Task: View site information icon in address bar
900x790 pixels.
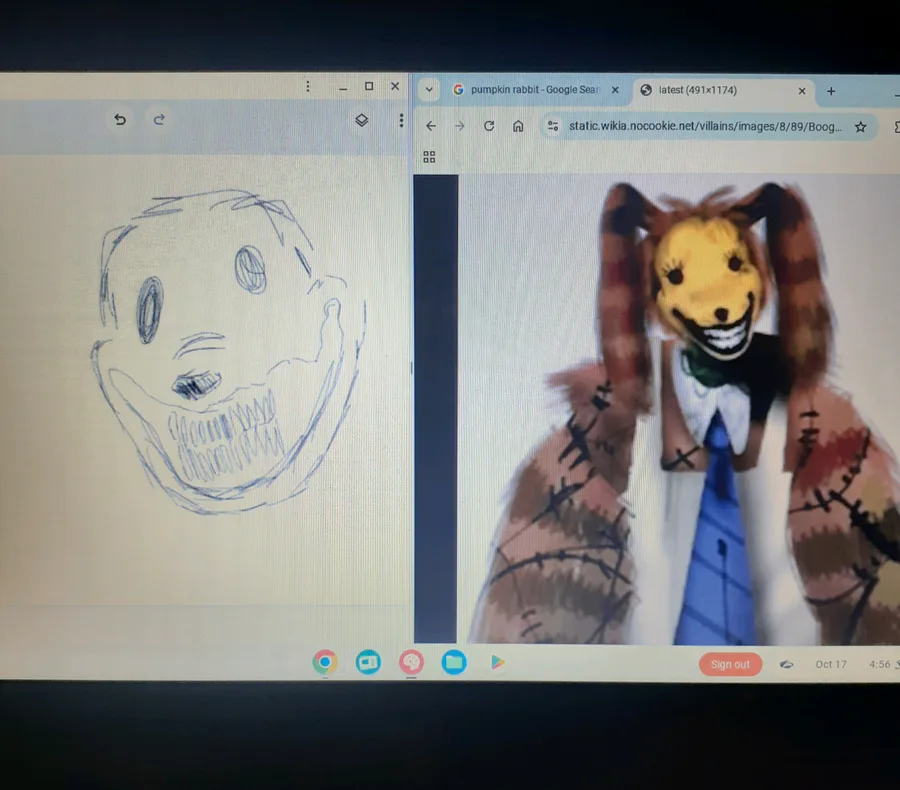Action: 553,126
